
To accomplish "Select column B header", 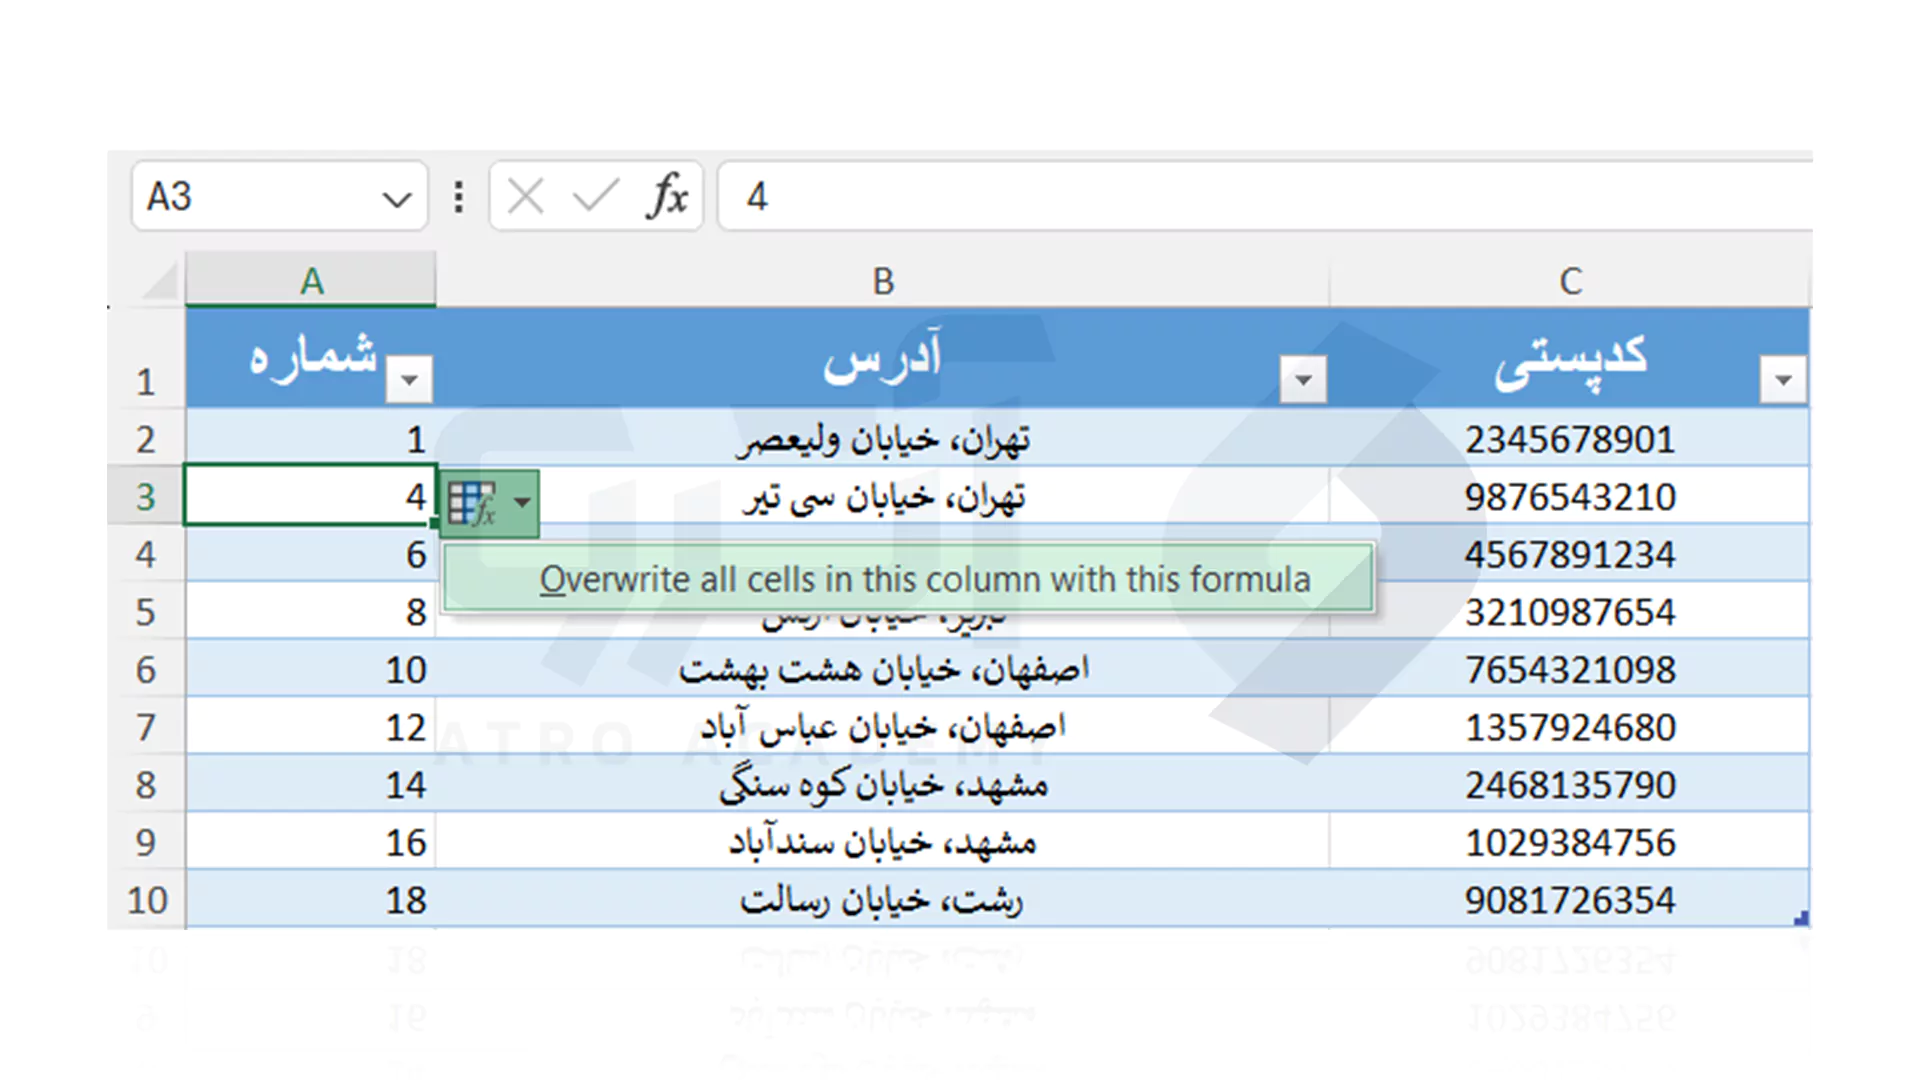I will (x=883, y=281).
